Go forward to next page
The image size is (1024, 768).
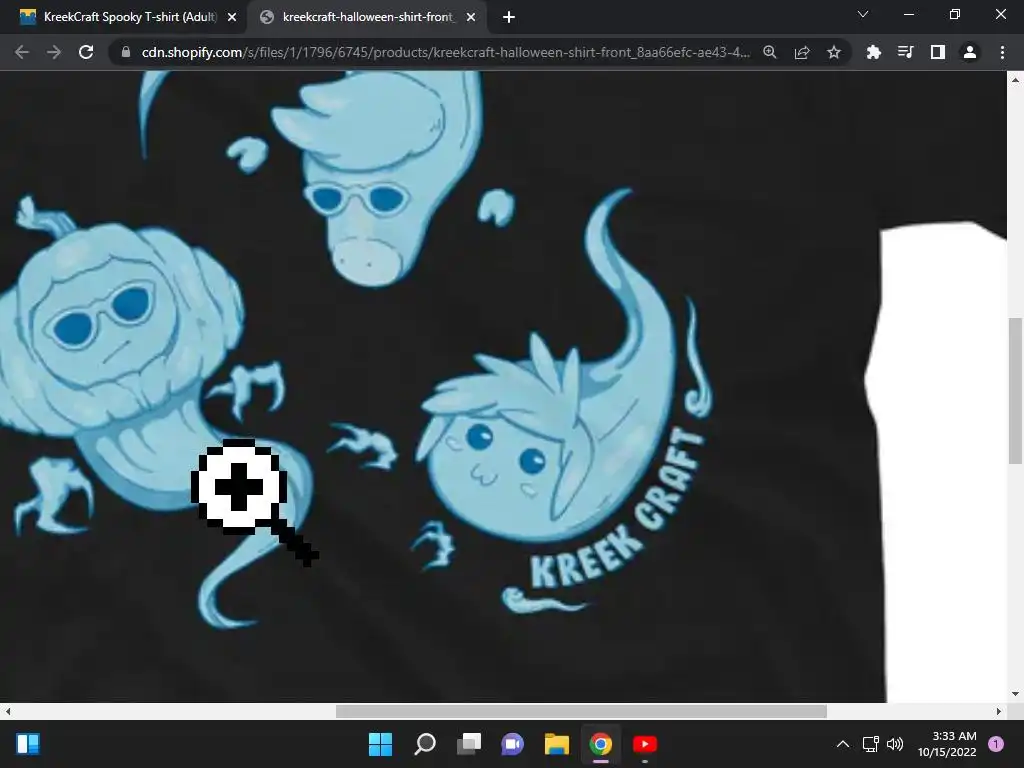point(54,52)
